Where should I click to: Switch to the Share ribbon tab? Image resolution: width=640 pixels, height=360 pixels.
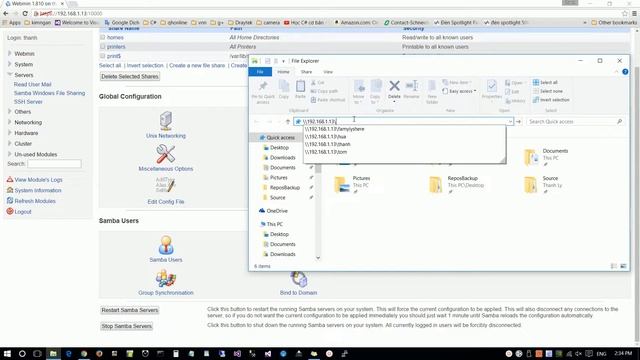[306, 72]
